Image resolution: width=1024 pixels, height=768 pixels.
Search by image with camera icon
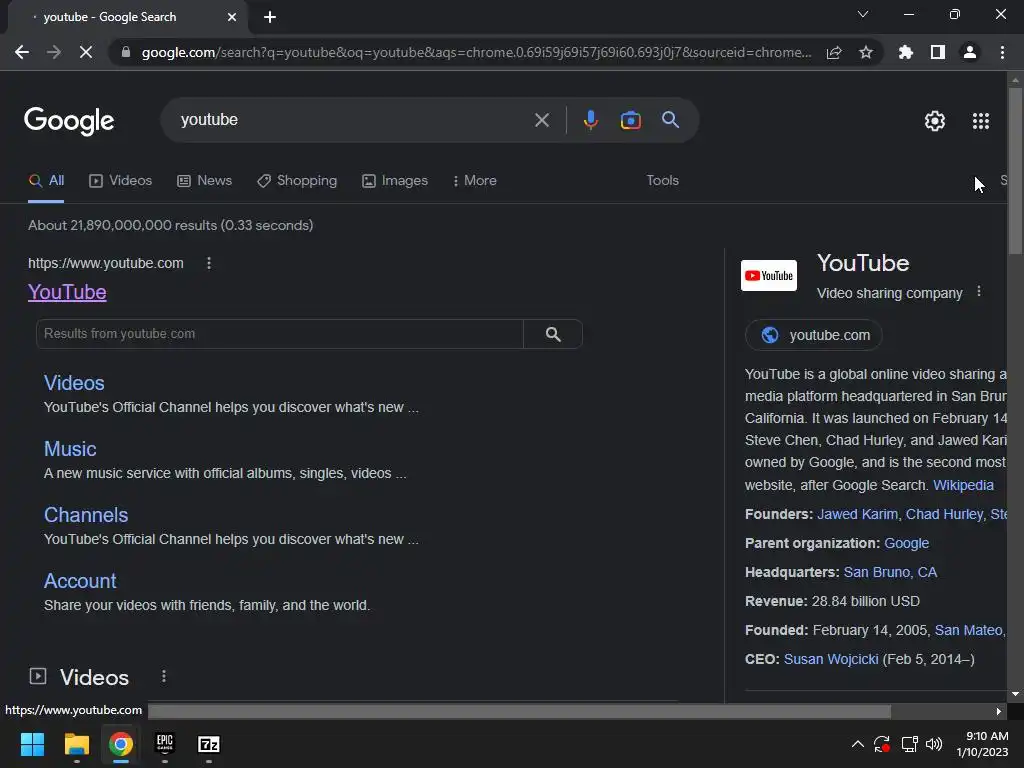[630, 120]
